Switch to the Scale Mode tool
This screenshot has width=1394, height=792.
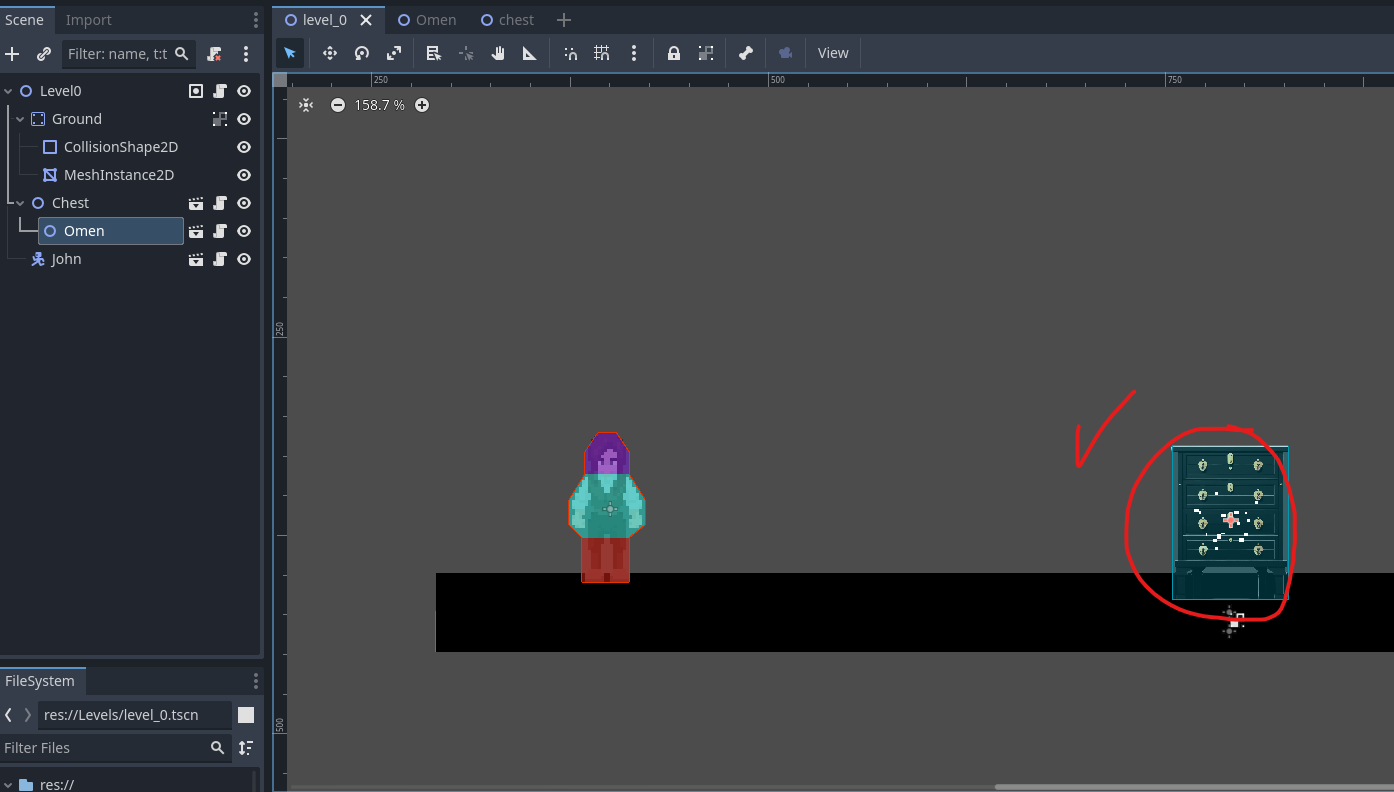point(394,52)
